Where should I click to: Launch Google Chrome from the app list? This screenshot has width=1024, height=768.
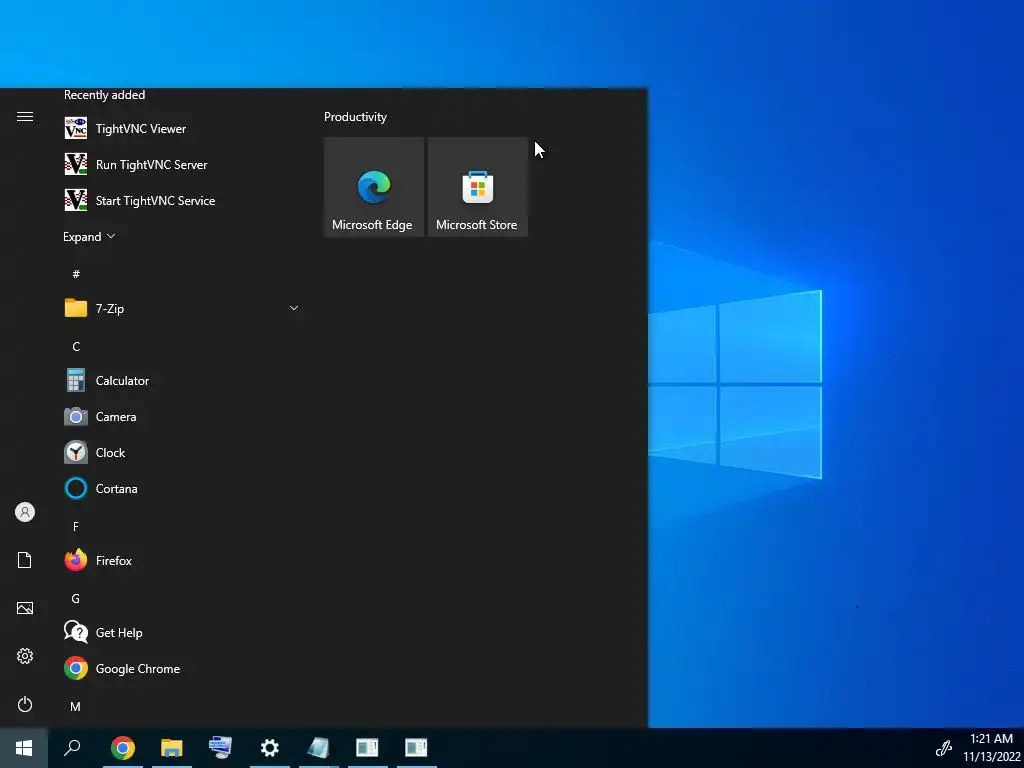[181, 669]
